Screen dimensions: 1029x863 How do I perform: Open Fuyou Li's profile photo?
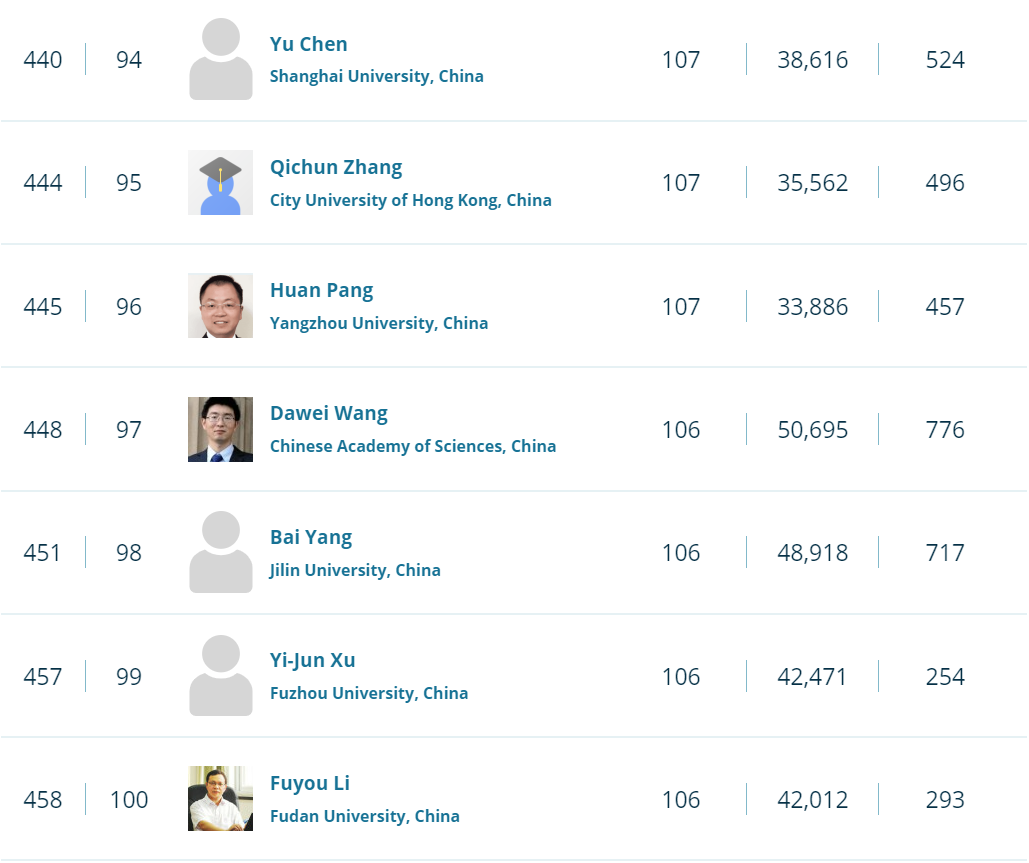[220, 799]
